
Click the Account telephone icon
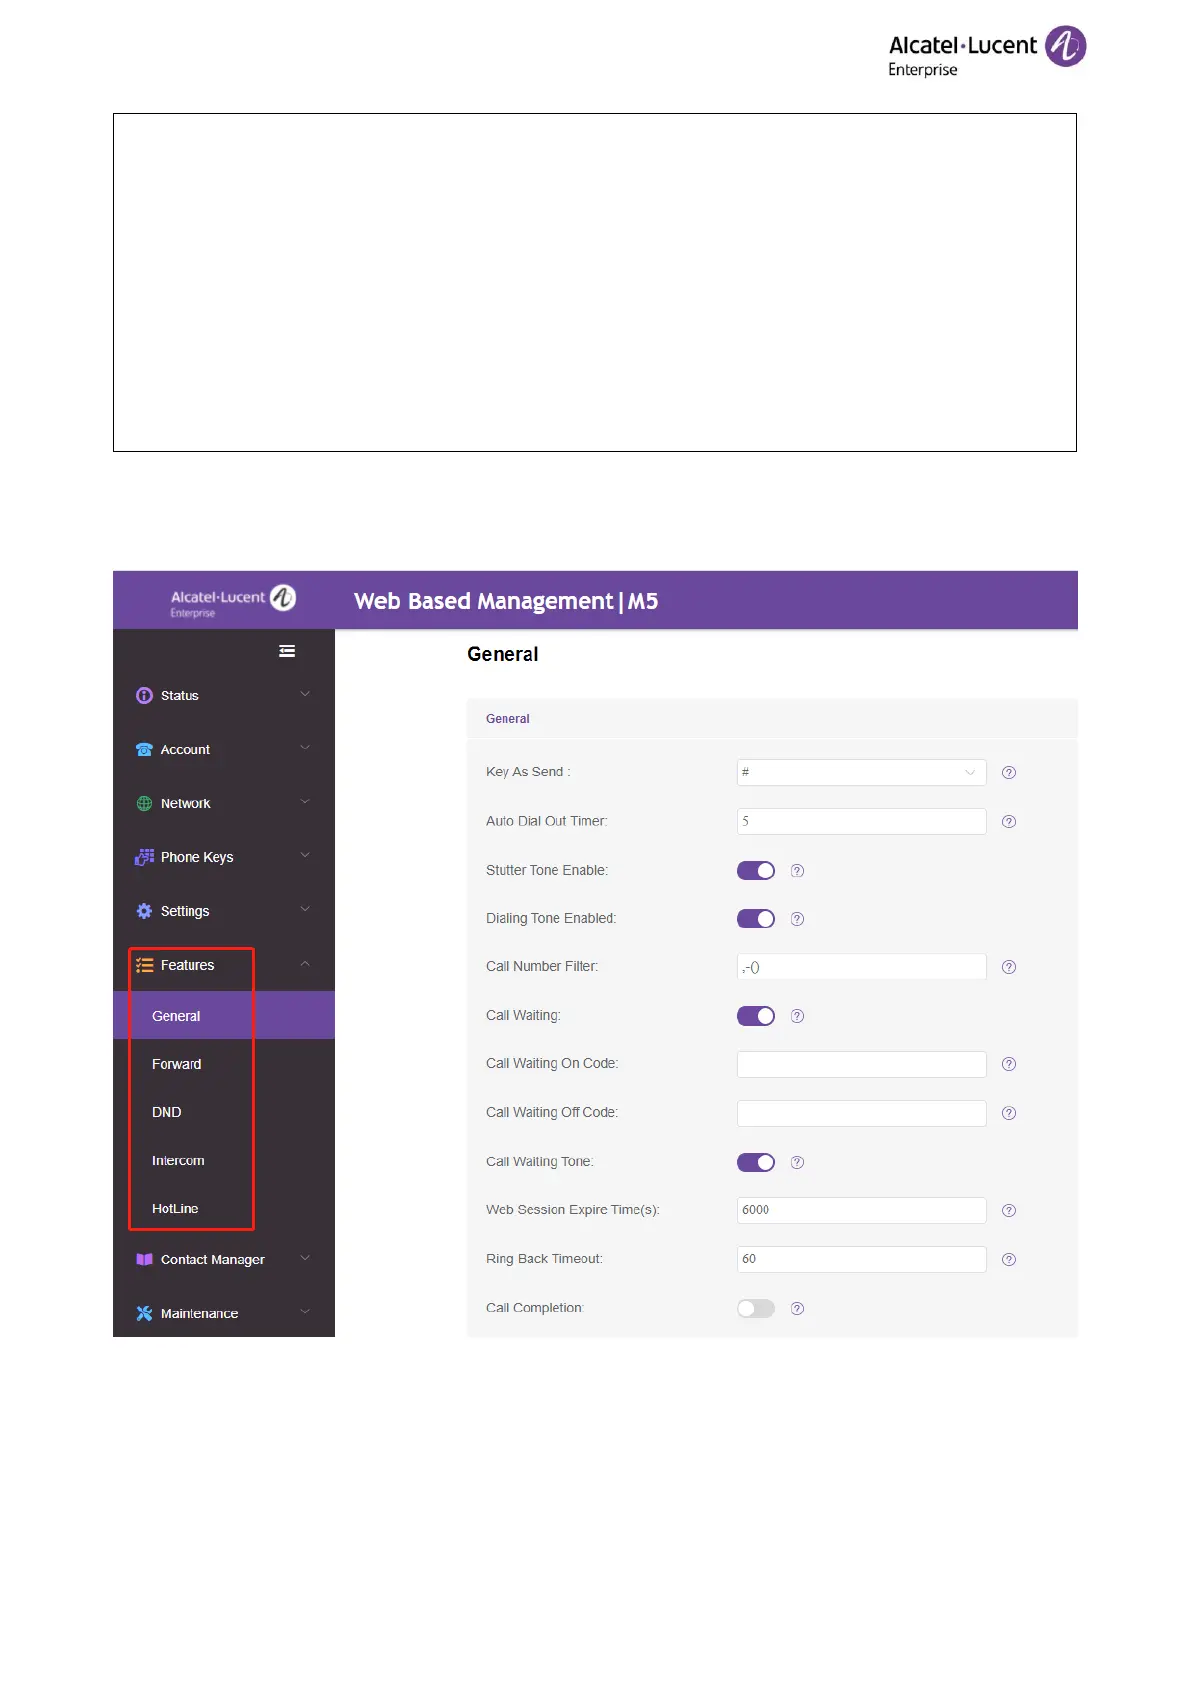tap(144, 750)
